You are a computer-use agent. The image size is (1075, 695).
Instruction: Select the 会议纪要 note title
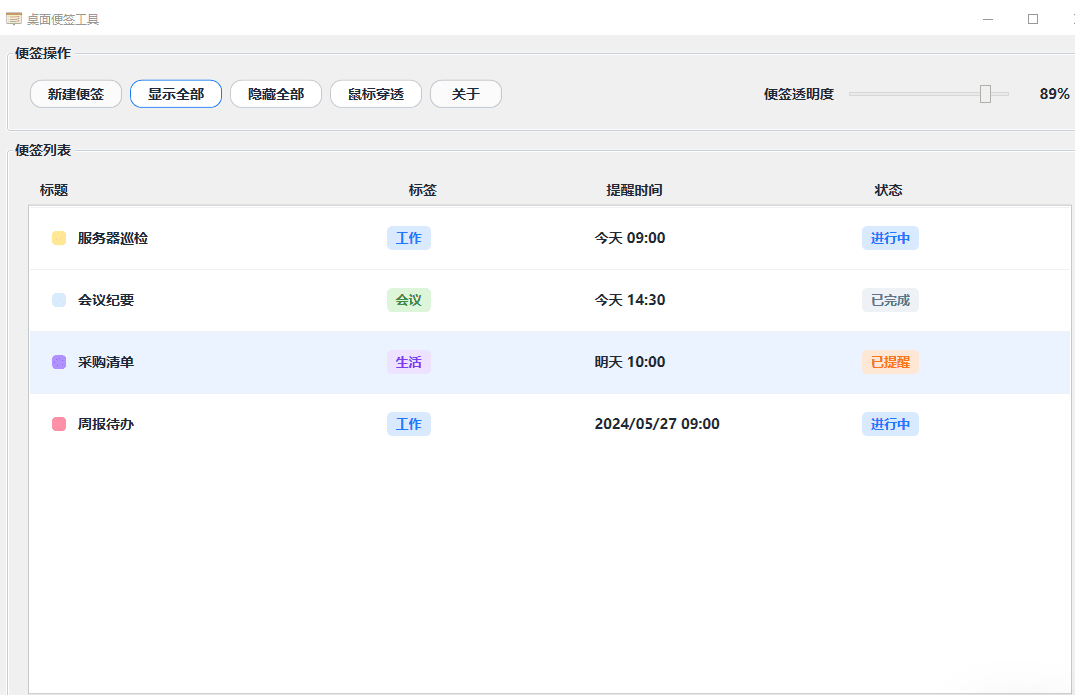click(106, 300)
